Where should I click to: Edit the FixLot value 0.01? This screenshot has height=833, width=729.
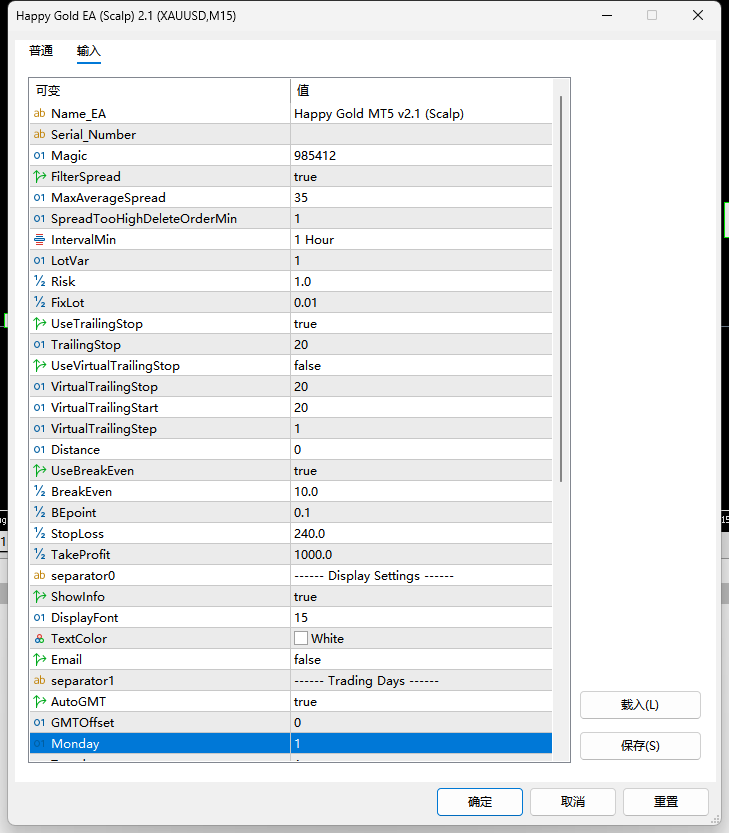click(421, 302)
